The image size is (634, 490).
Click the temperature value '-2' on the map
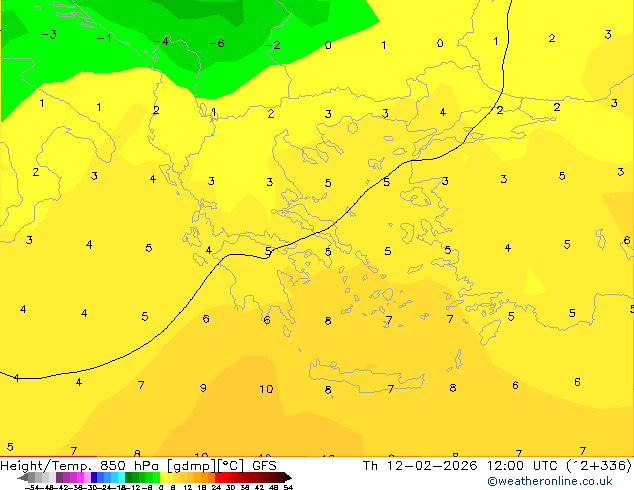273,44
